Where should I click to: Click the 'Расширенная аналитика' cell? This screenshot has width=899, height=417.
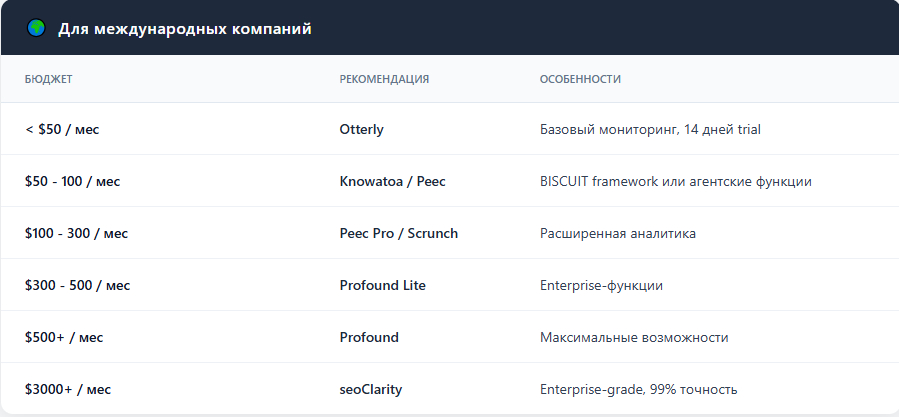point(617,233)
